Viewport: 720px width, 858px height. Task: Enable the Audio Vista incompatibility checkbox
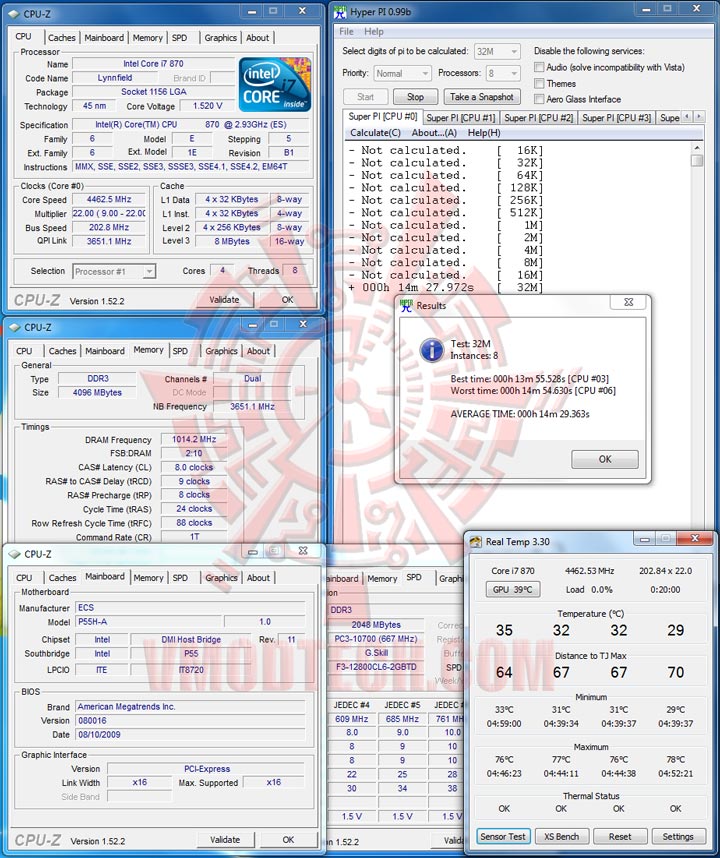539,67
